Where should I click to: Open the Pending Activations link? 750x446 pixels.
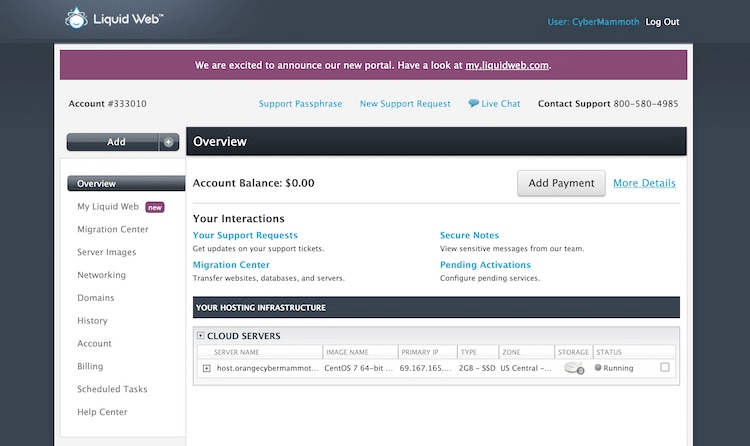click(485, 265)
